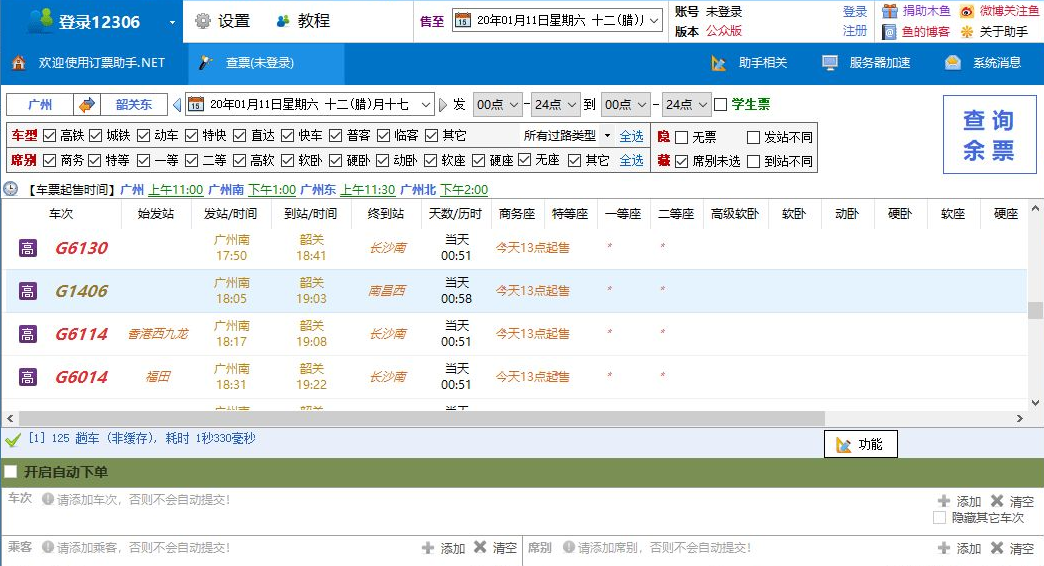Toggle the 高铁 train type checkbox
This screenshot has width=1044, height=566.
pos(49,136)
